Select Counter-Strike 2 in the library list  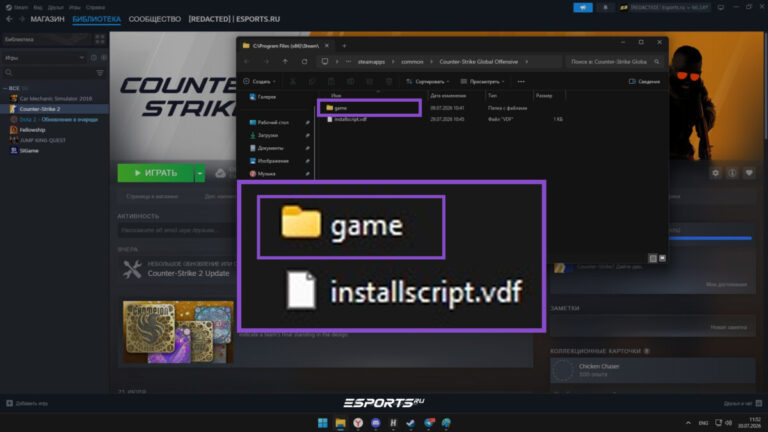click(54, 109)
